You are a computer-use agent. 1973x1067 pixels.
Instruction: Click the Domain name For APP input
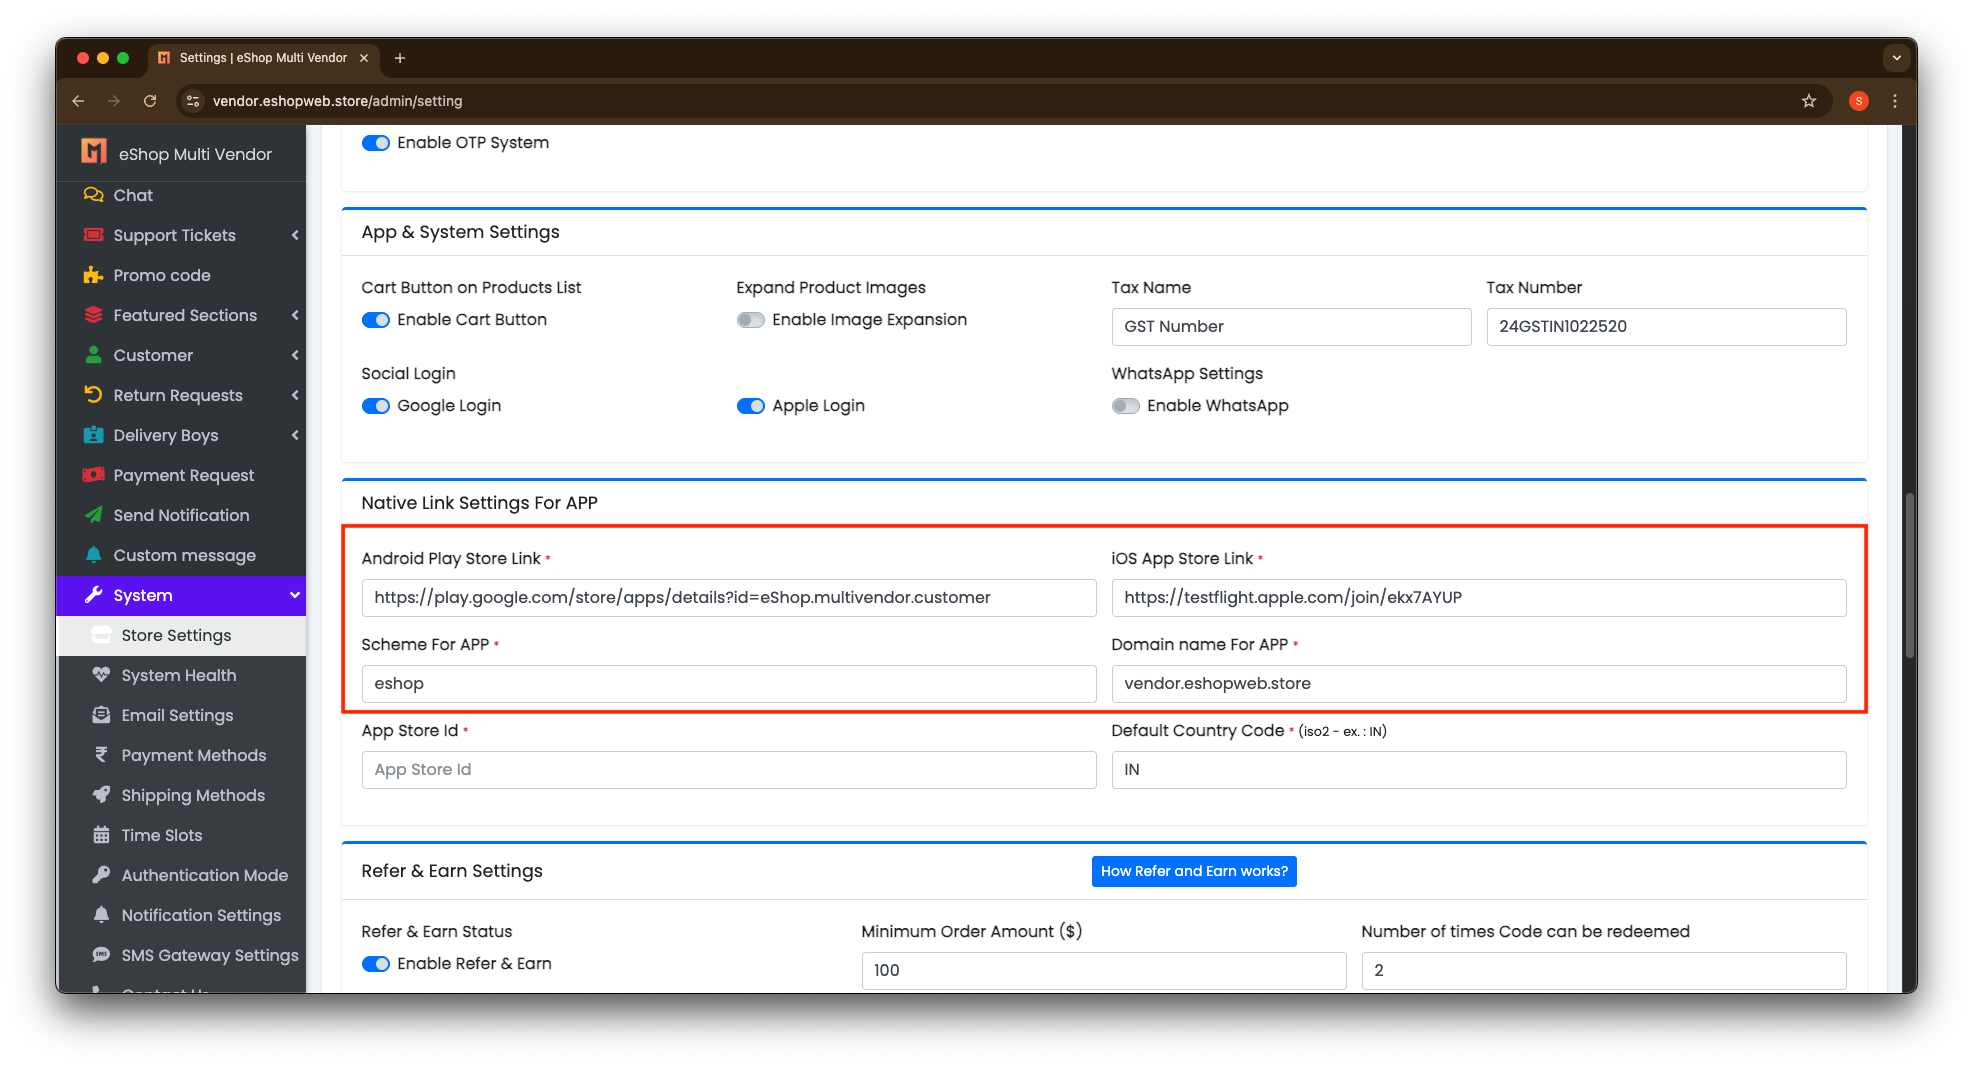1479,684
